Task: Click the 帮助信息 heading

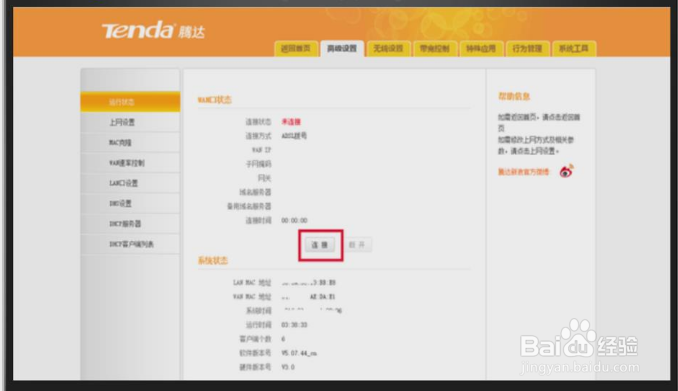Action: point(514,96)
